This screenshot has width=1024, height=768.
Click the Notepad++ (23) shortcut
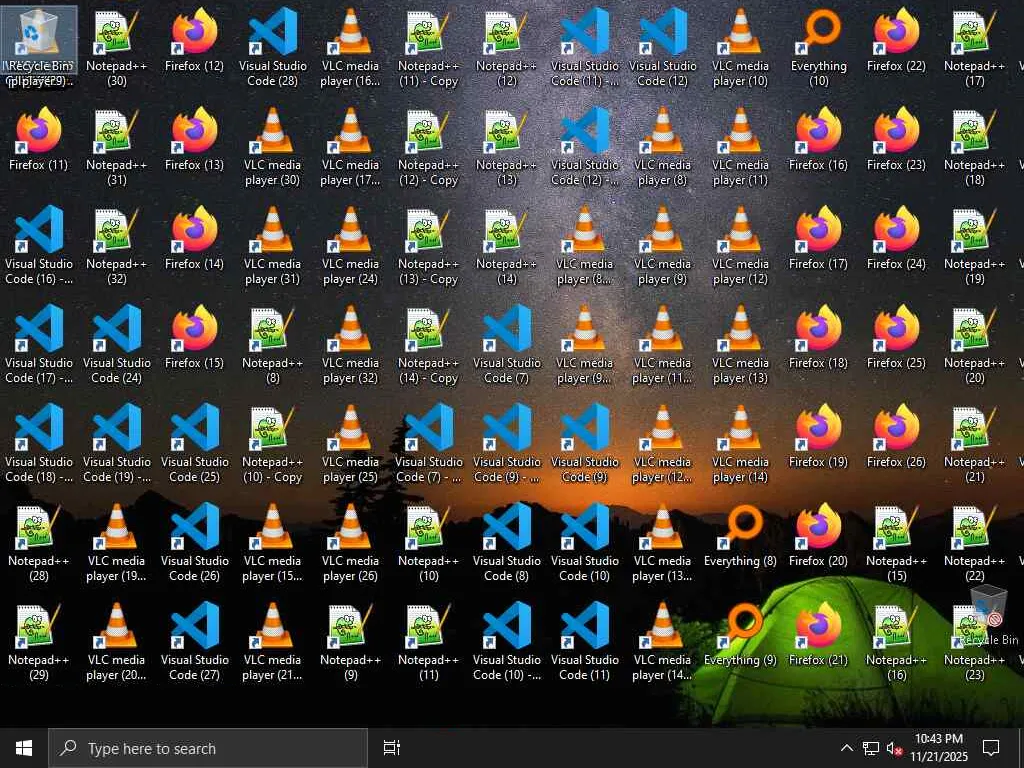[x=974, y=643]
